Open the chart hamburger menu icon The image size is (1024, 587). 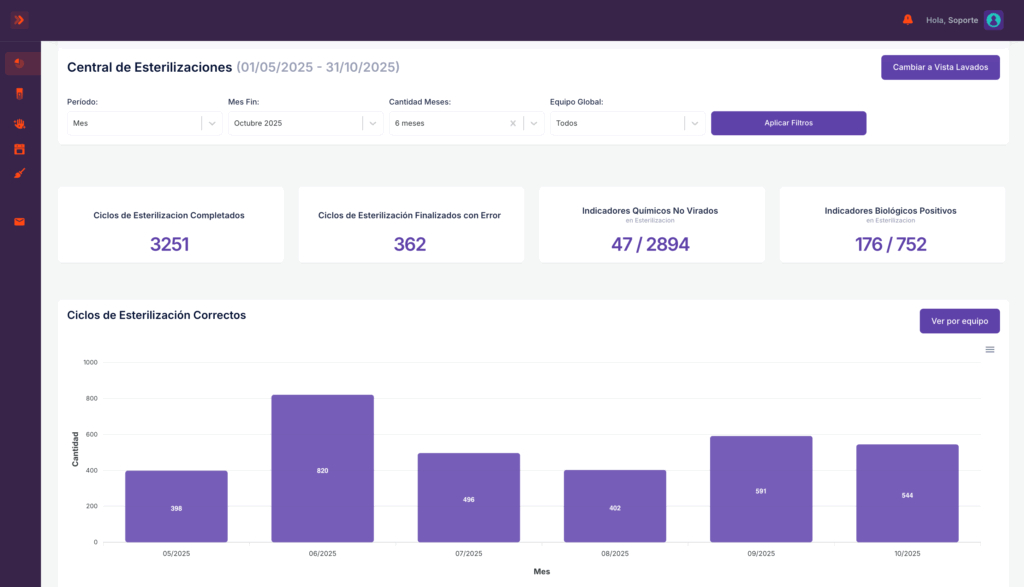[x=990, y=350]
